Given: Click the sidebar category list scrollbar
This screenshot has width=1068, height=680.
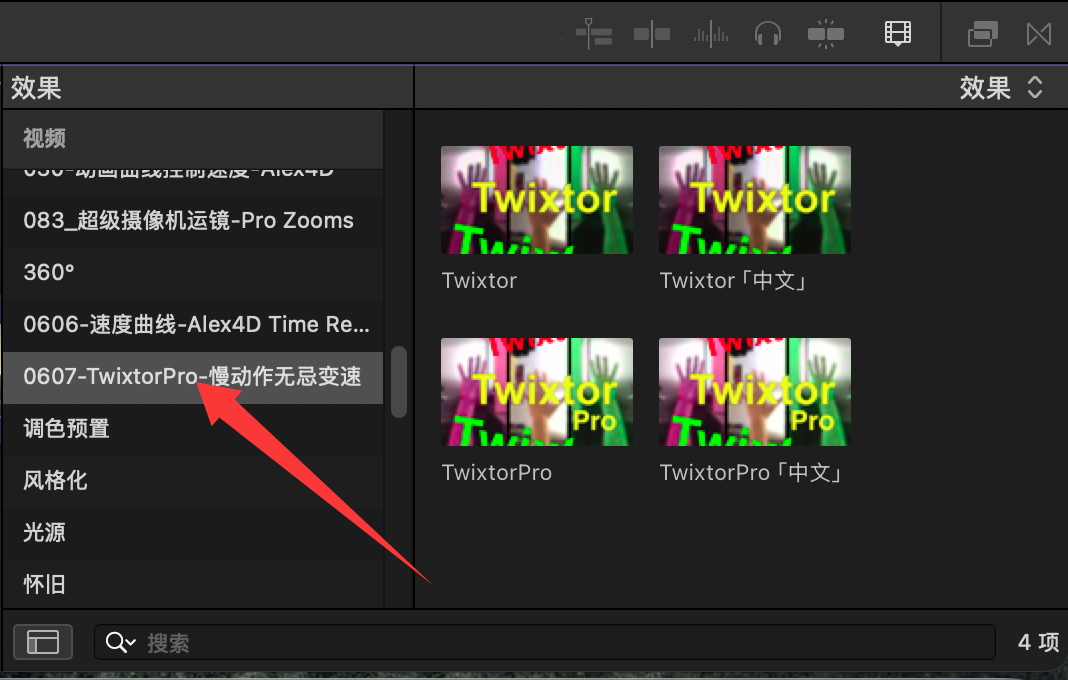Looking at the screenshot, I should click(x=399, y=382).
